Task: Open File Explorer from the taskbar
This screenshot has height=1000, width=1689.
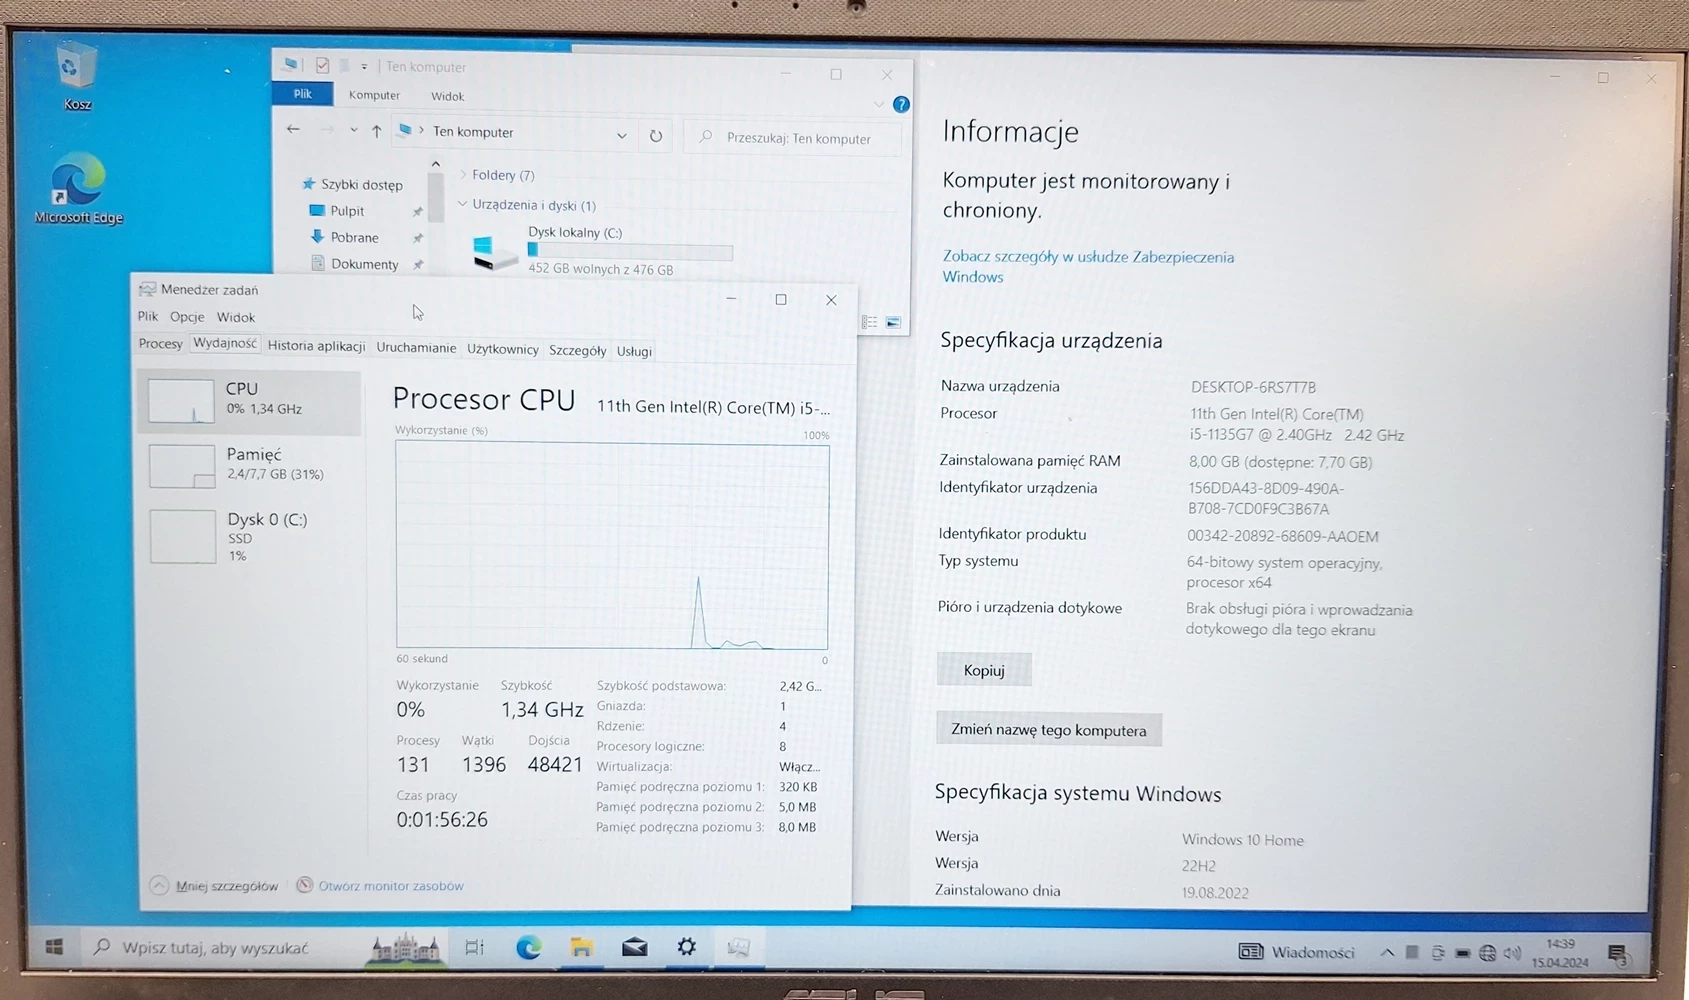Action: (581, 947)
